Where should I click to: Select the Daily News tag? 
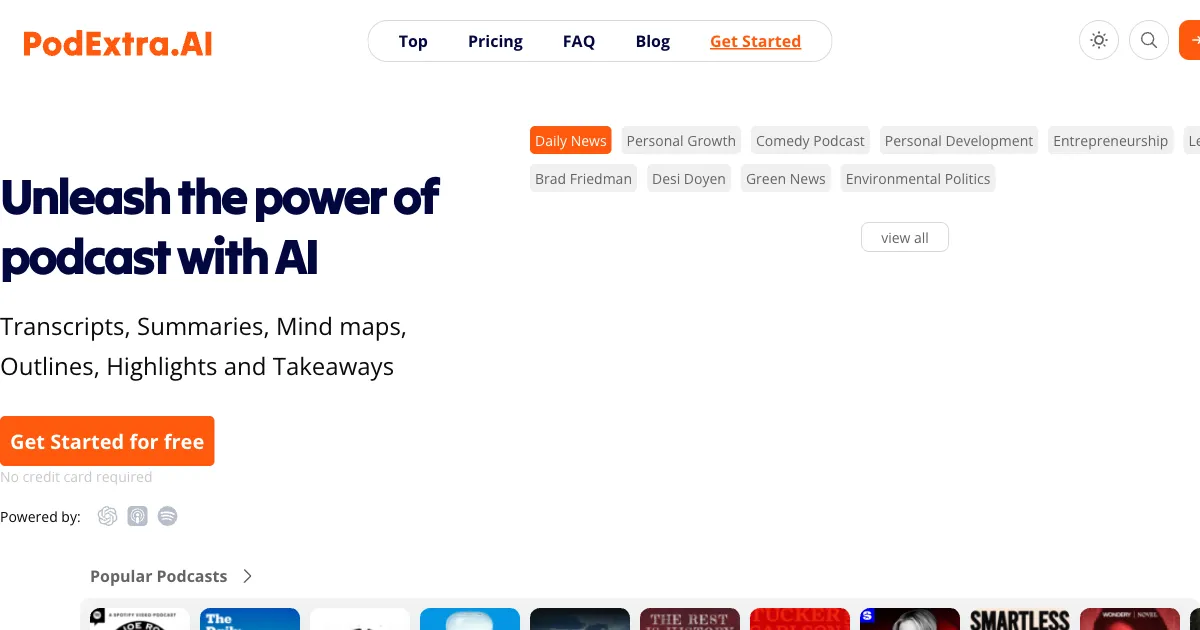tap(570, 141)
